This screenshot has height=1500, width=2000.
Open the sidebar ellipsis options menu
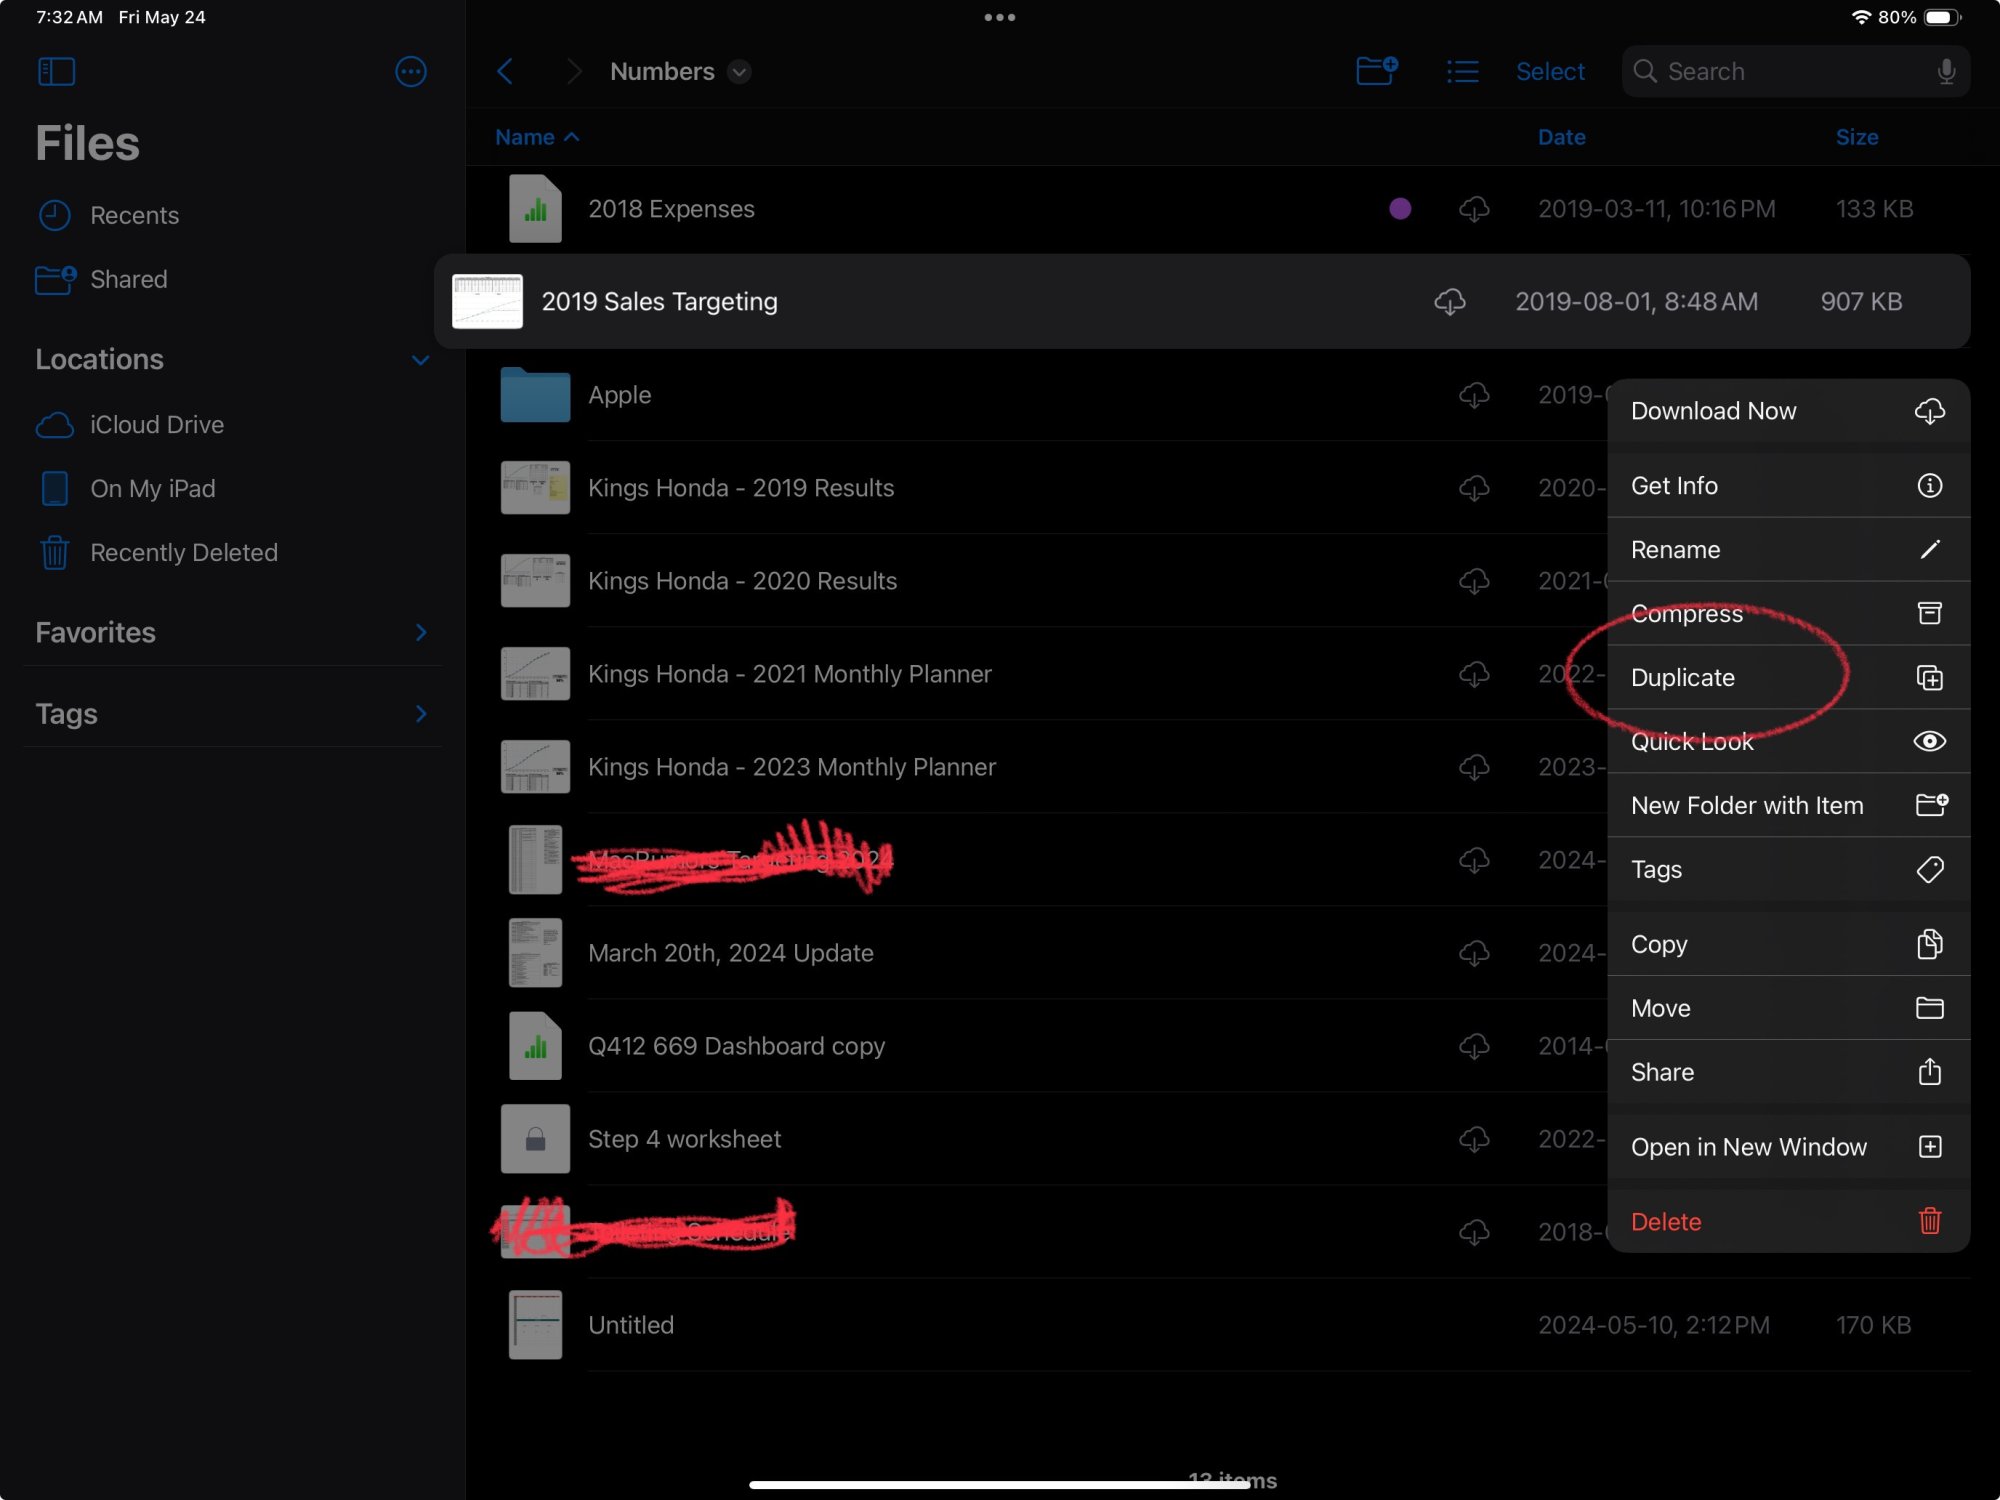(411, 71)
